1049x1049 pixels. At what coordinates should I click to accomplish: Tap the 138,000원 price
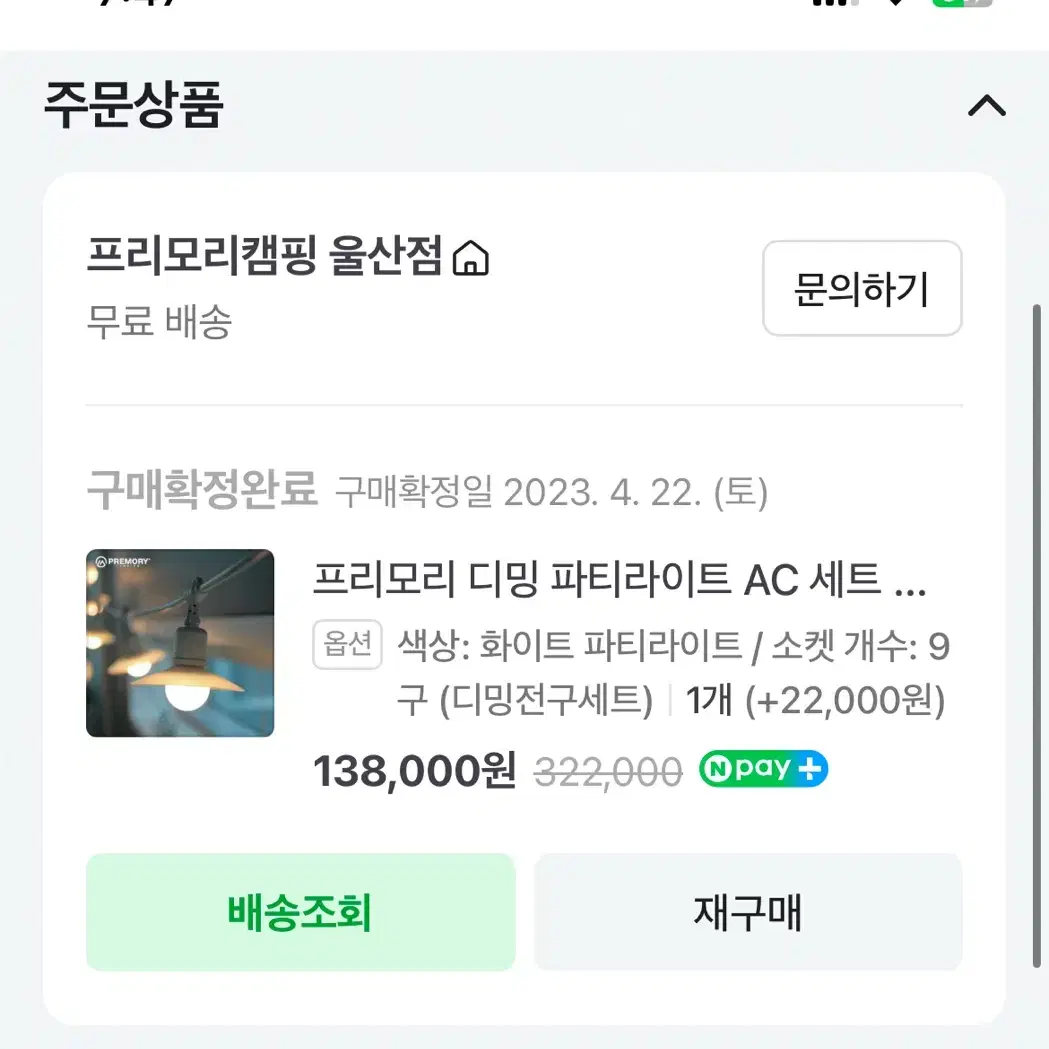click(x=415, y=771)
